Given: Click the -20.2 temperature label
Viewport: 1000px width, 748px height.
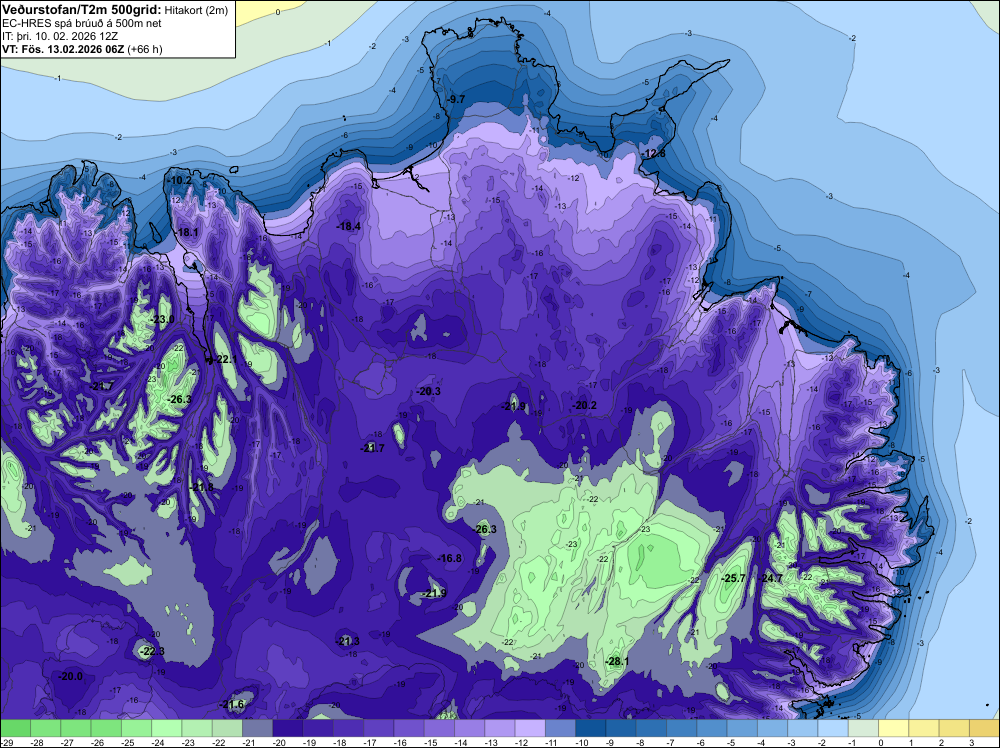Looking at the screenshot, I should 584,405.
